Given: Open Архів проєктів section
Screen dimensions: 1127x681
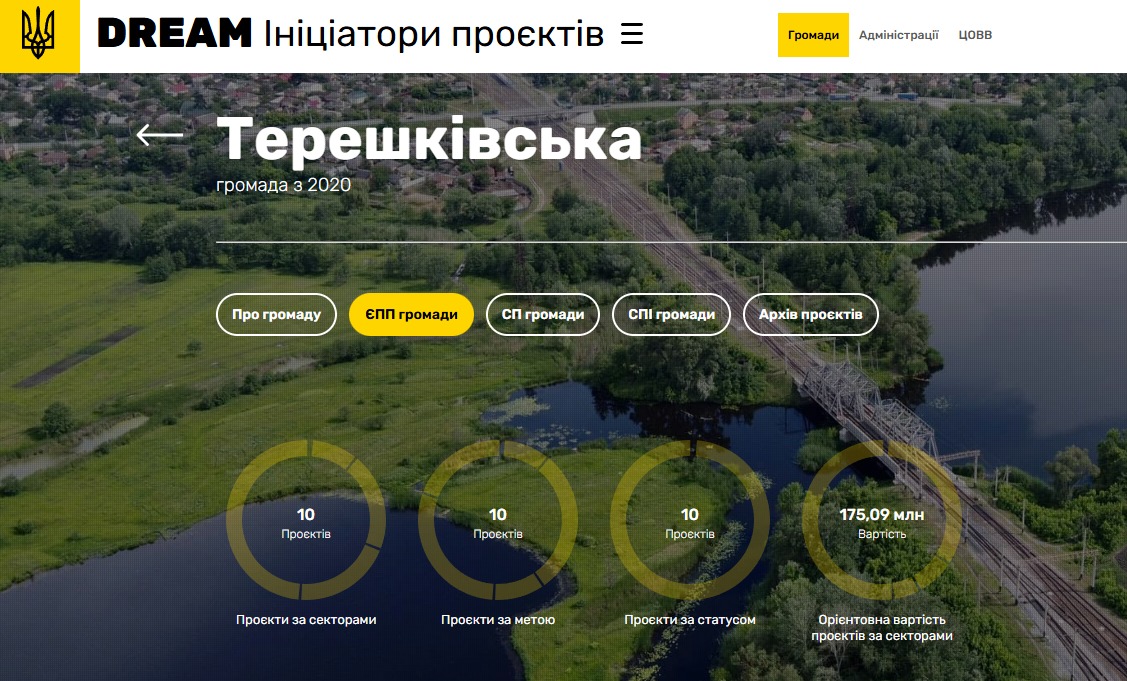Looking at the screenshot, I should (x=810, y=315).
